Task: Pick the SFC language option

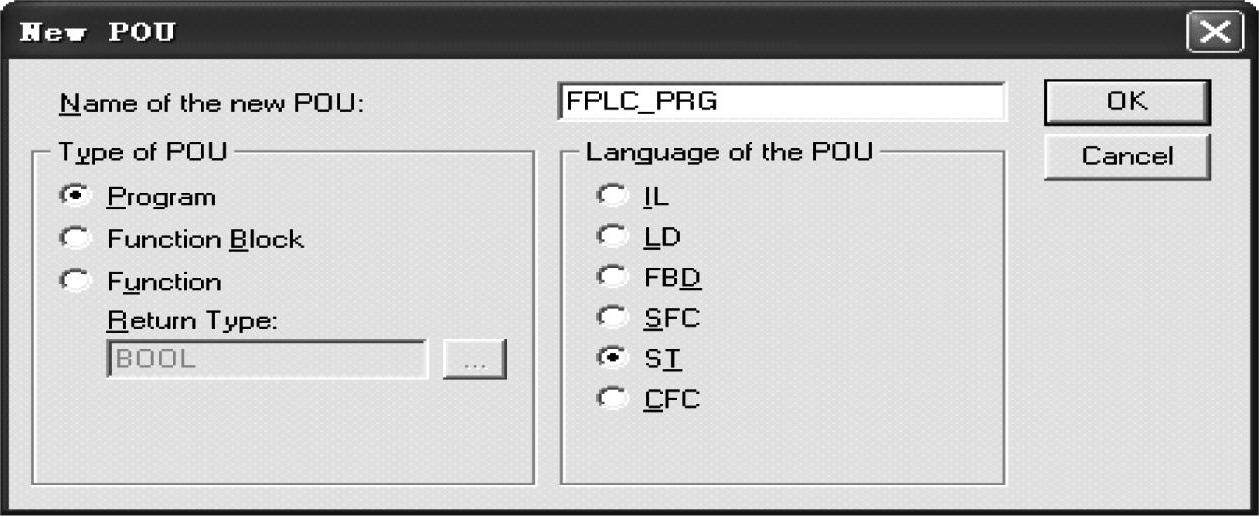Action: tap(610, 318)
